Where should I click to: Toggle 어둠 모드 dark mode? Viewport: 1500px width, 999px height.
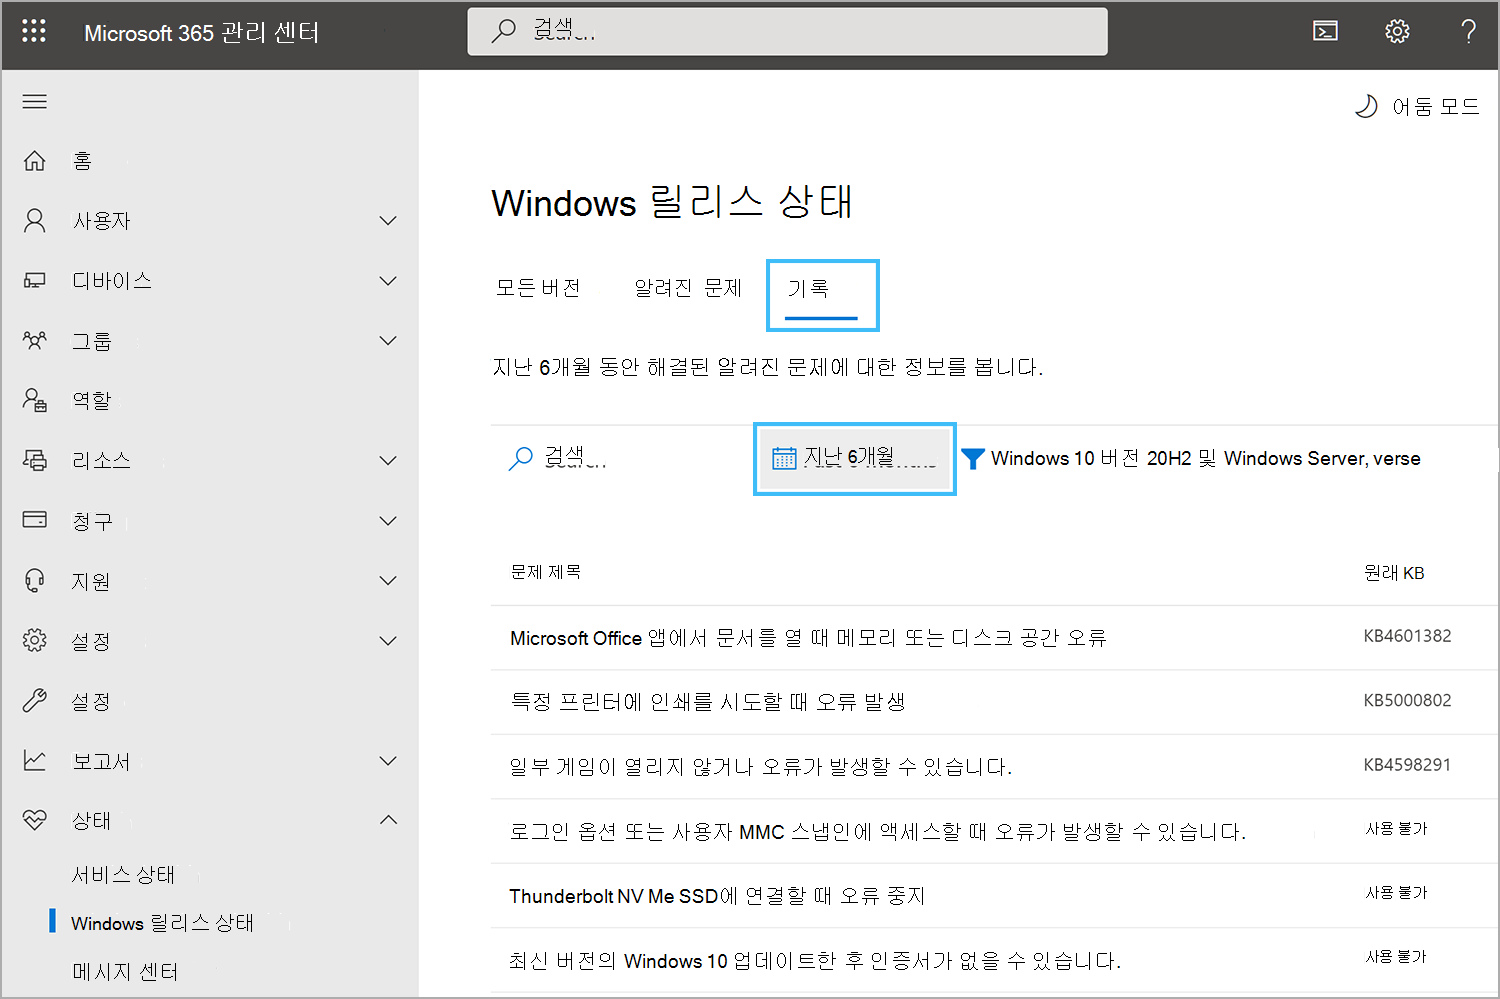[1416, 106]
